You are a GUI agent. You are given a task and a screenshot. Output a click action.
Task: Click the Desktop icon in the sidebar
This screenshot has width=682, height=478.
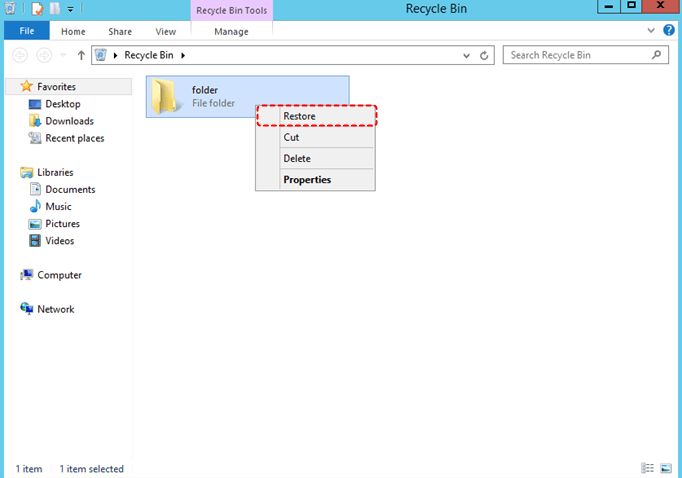35,104
